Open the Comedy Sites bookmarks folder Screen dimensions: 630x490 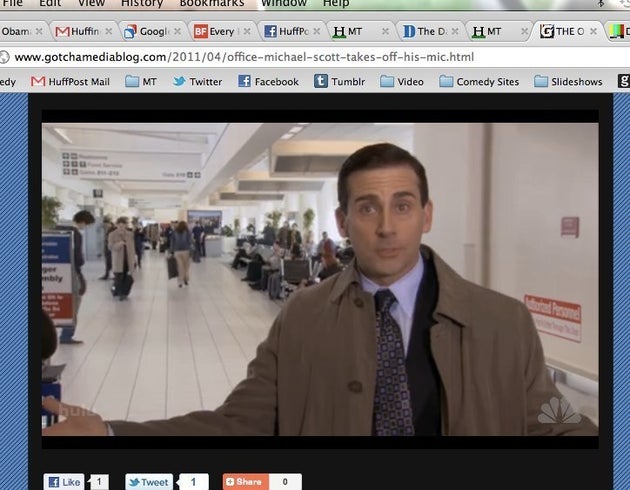pyautogui.click(x=479, y=82)
